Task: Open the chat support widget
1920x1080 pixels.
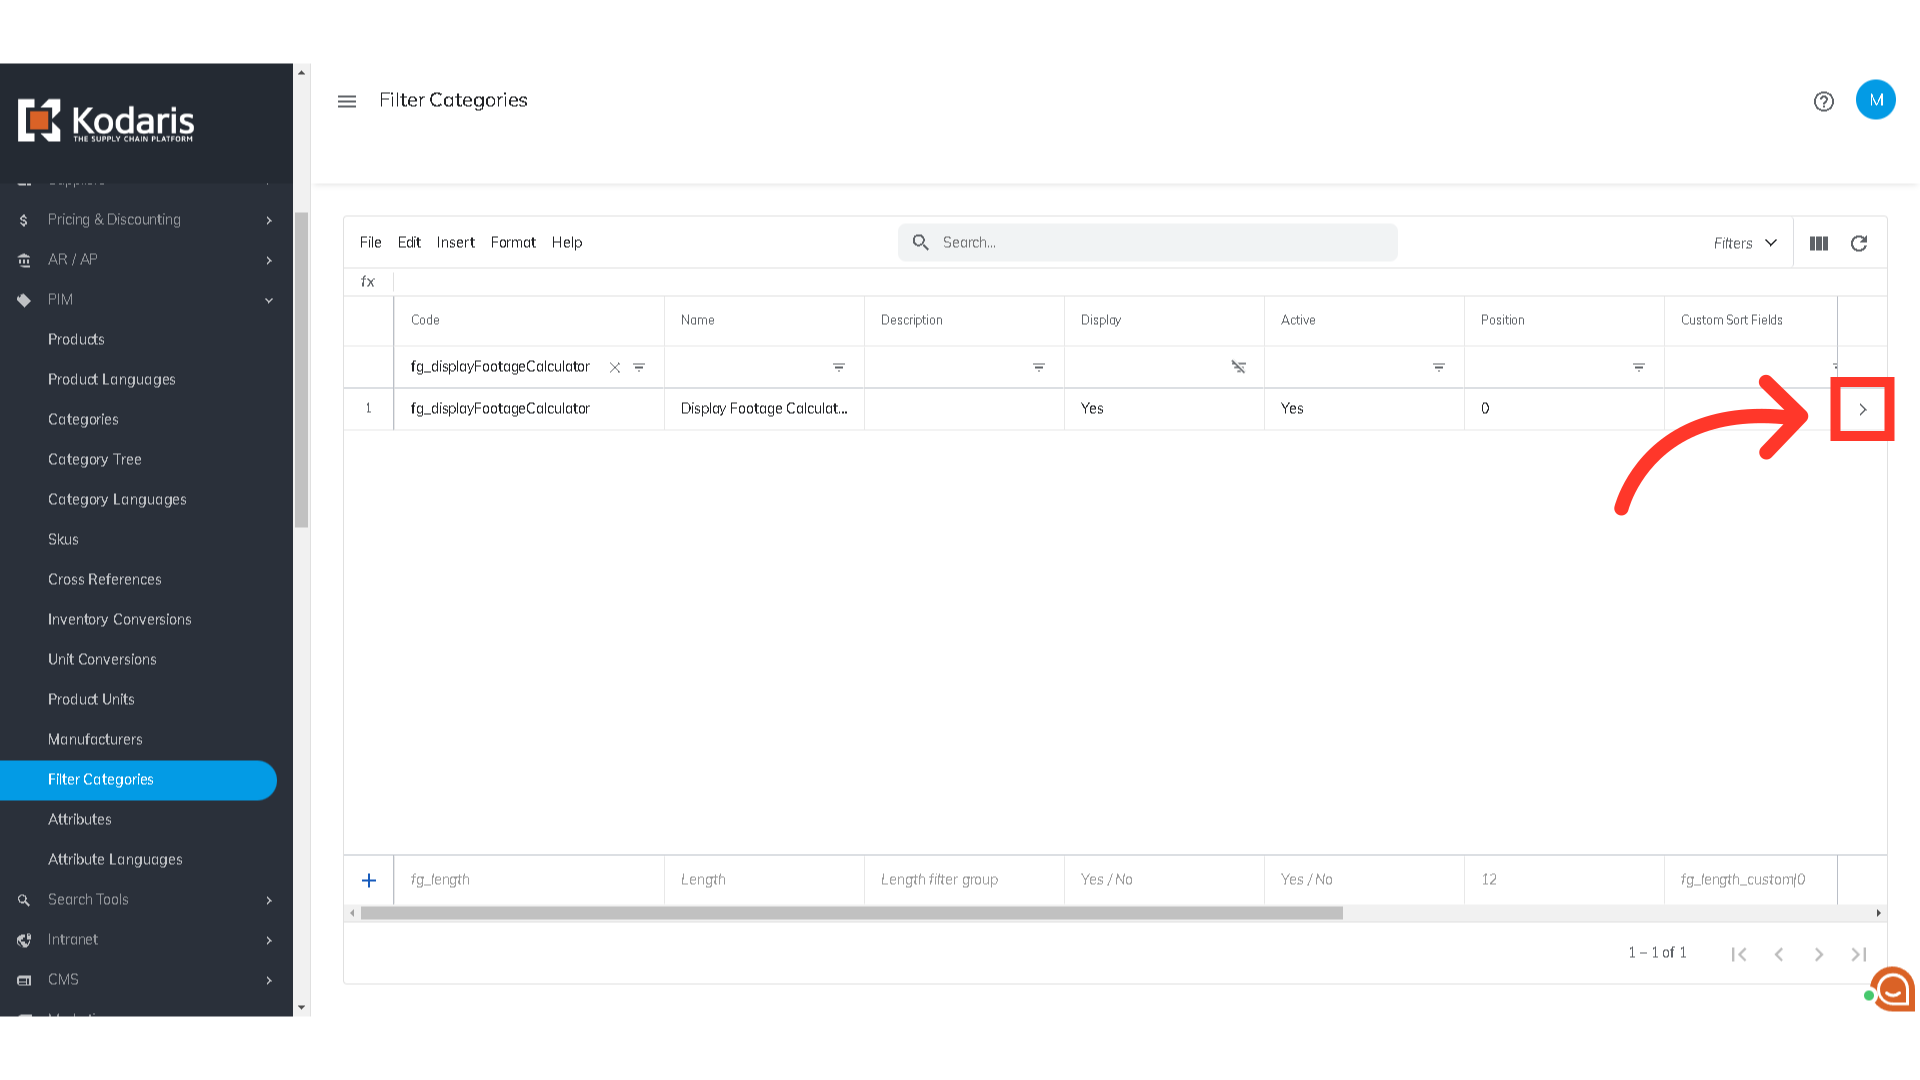Action: (x=1892, y=989)
